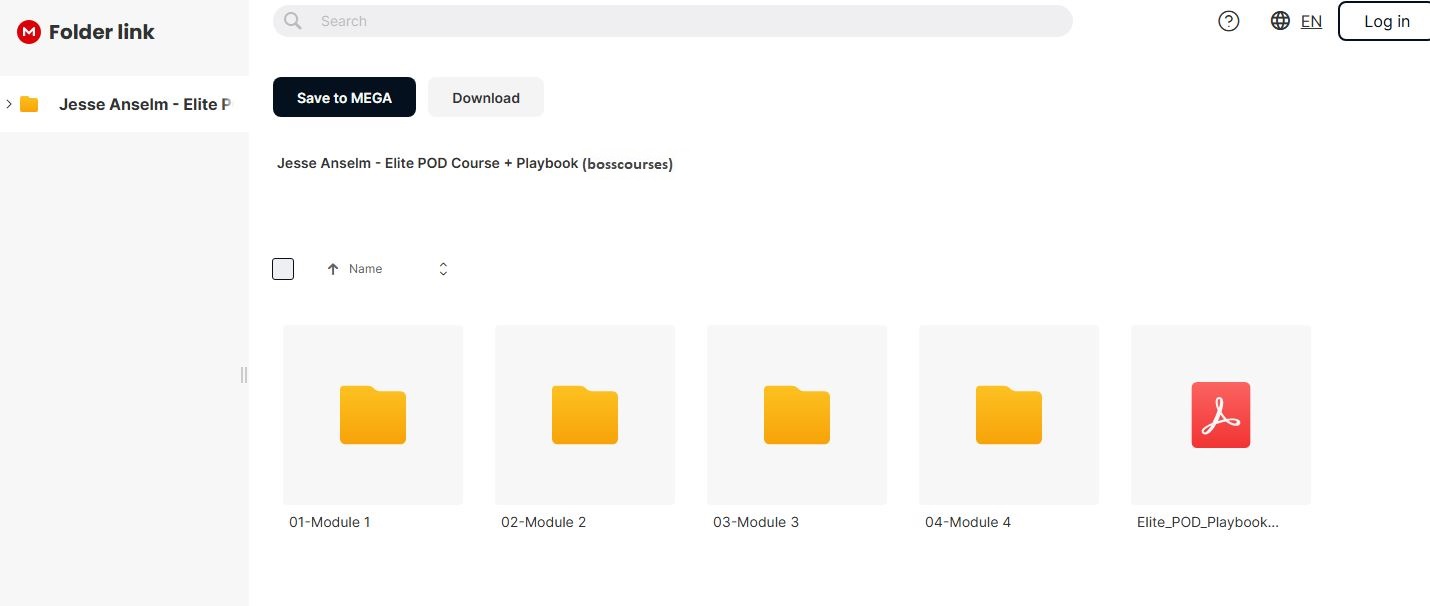This screenshot has width=1430, height=606.
Task: Open the Elite_POD_Playbook PDF file icon
Action: pos(1221,414)
